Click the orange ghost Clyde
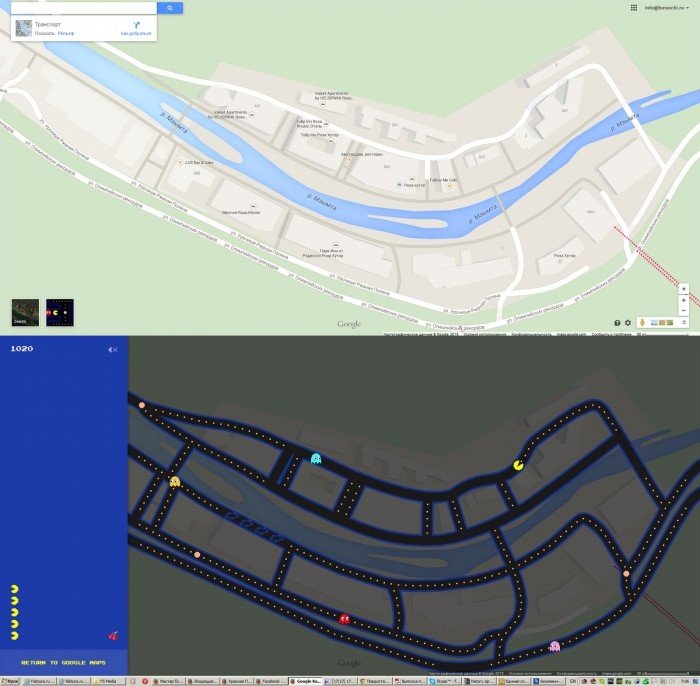 tap(175, 482)
